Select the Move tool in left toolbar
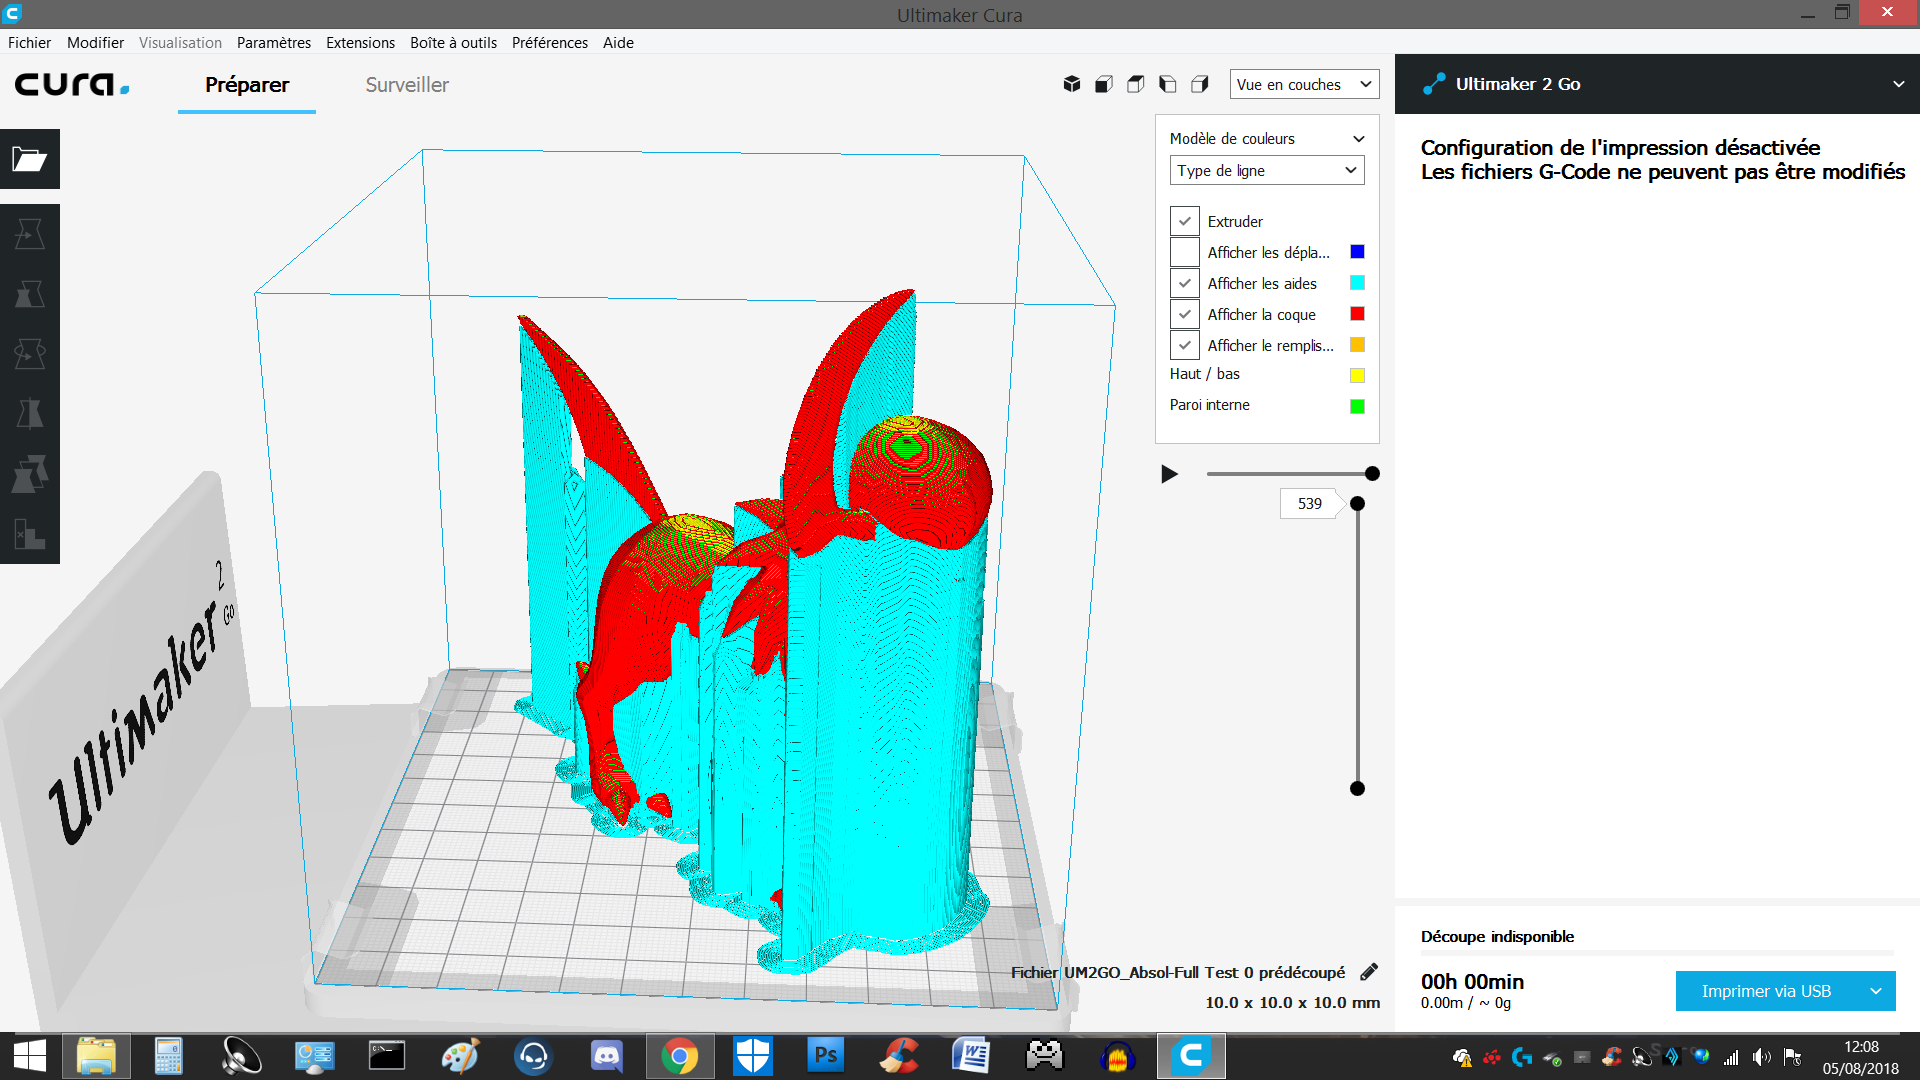Screen dimensions: 1920x1080 point(30,234)
